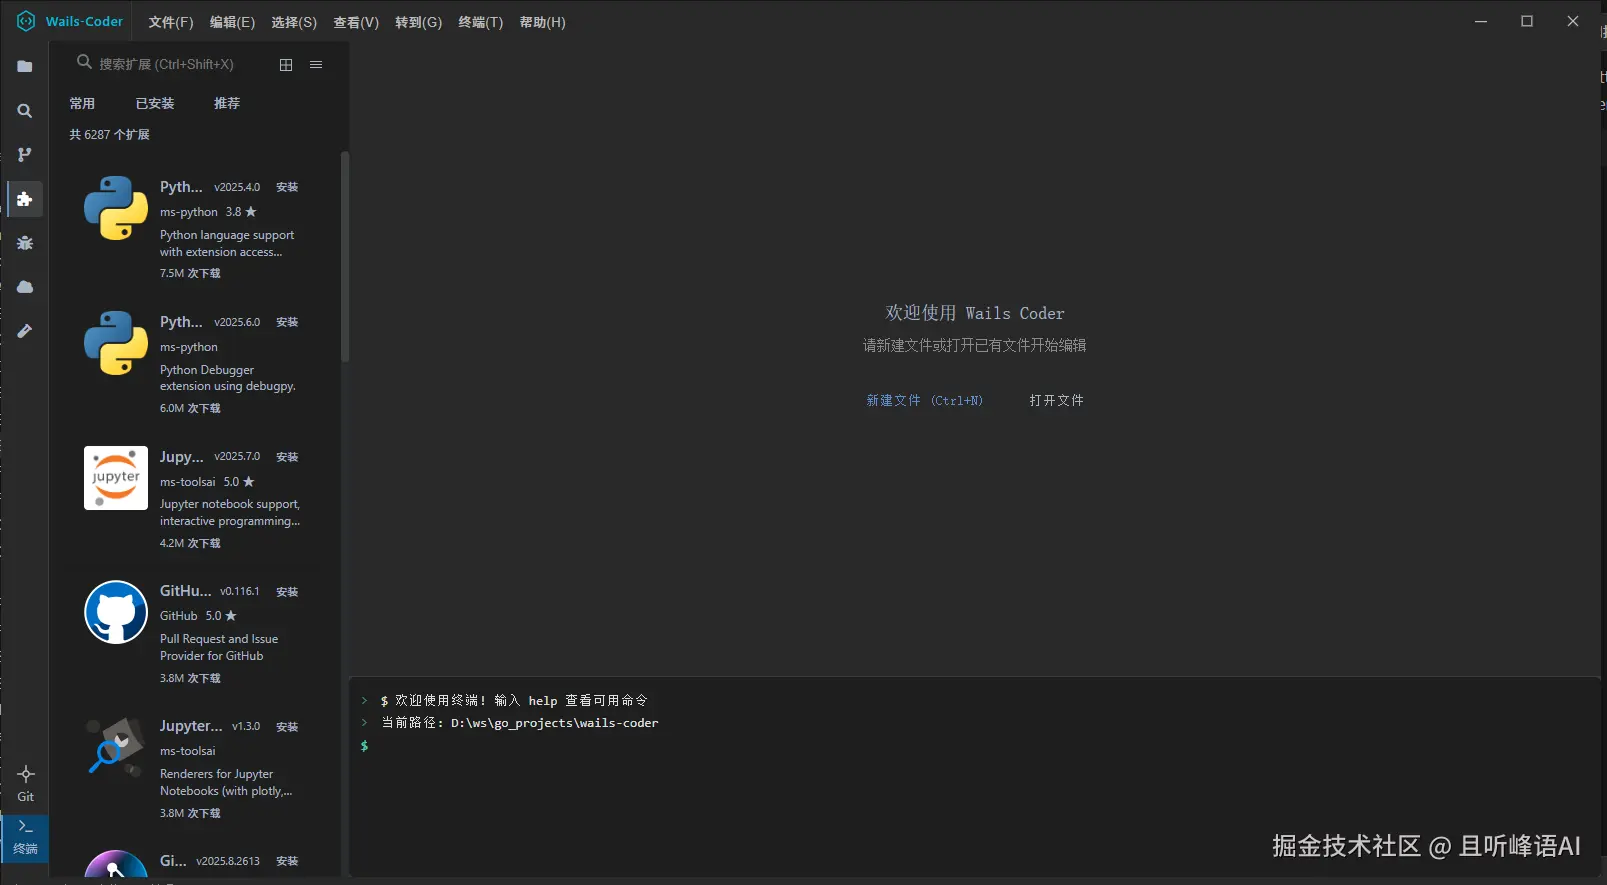This screenshot has width=1607, height=885.
Task: Click the Python extension logo v2025.4.0
Action: tap(116, 208)
